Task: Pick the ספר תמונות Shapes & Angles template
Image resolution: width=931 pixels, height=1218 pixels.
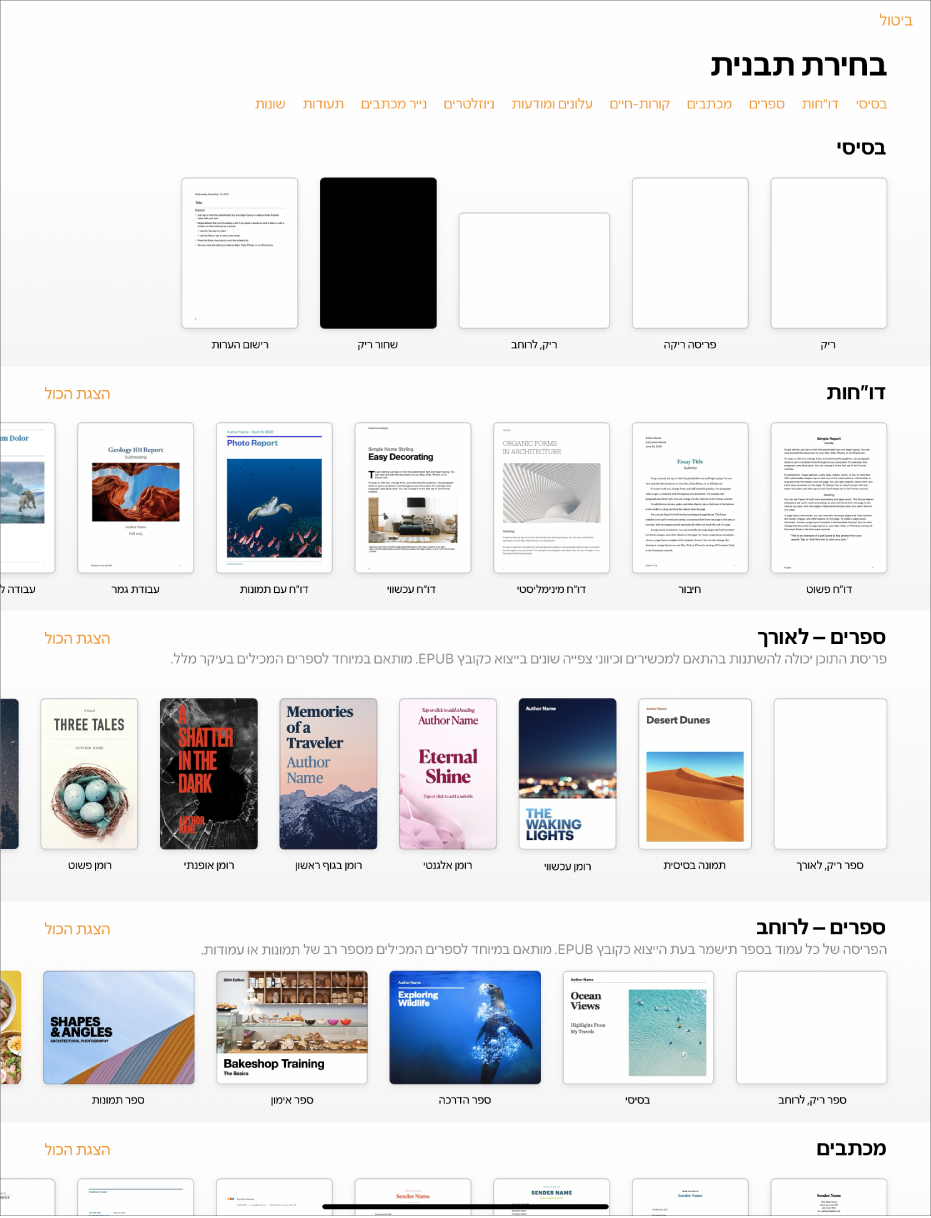Action: (x=119, y=1028)
